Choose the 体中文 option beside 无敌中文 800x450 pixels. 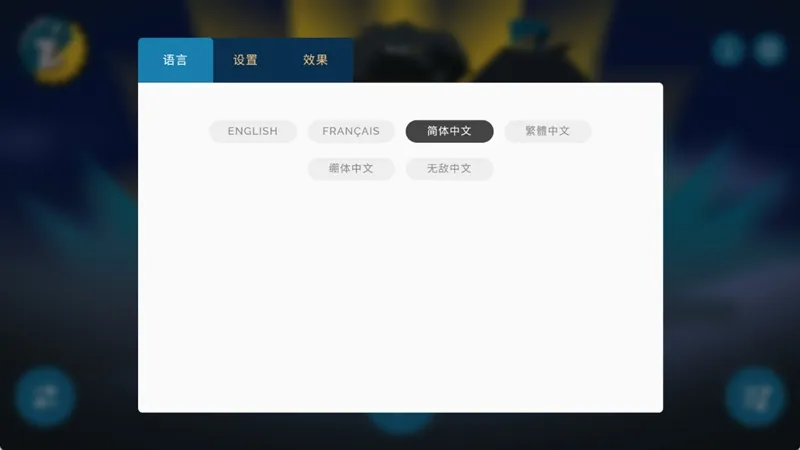click(x=351, y=168)
